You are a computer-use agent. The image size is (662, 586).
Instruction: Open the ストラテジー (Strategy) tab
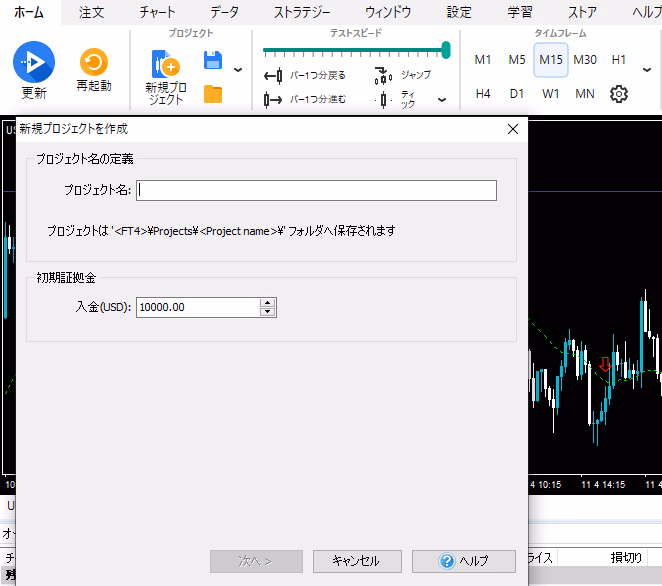click(x=301, y=13)
